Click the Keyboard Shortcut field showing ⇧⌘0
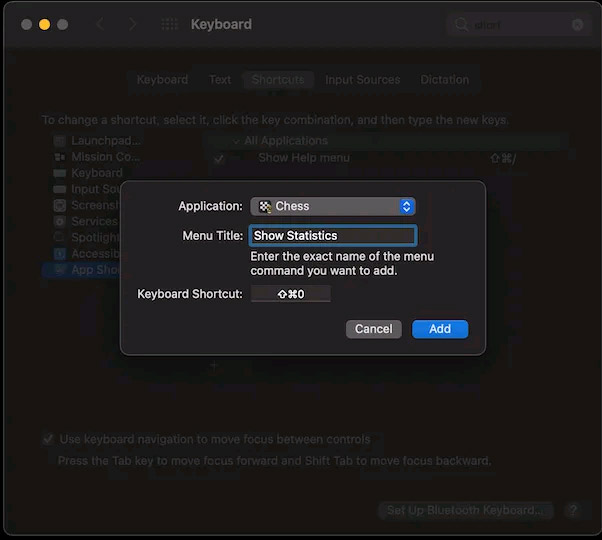The width and height of the screenshot is (602, 540). click(x=291, y=294)
